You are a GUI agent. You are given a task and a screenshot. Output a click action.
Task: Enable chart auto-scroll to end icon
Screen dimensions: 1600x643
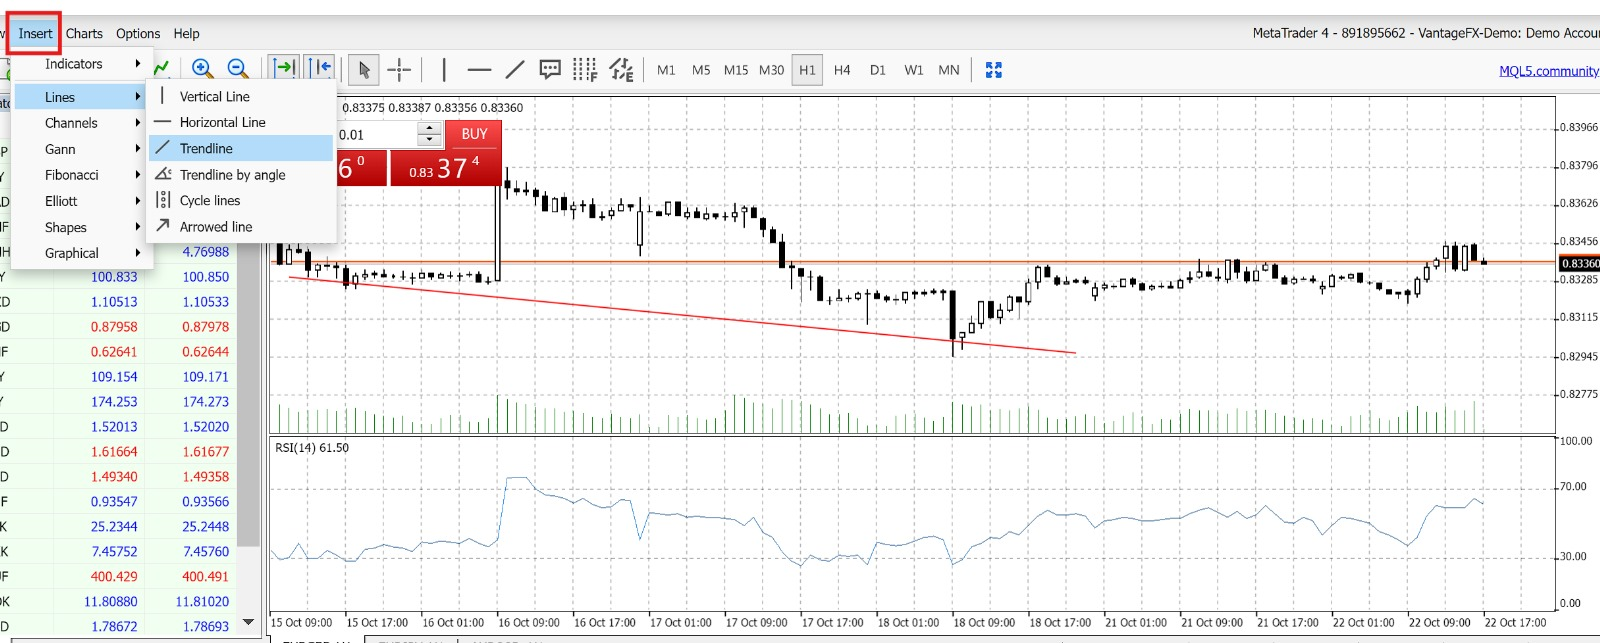tap(285, 68)
